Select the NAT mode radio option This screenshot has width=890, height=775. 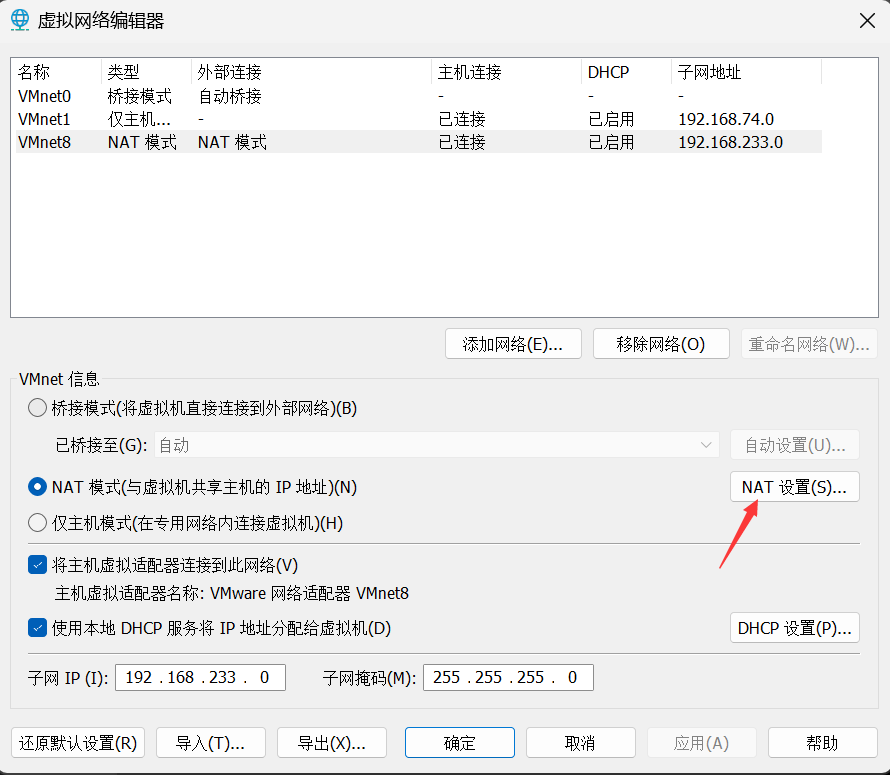[37, 487]
